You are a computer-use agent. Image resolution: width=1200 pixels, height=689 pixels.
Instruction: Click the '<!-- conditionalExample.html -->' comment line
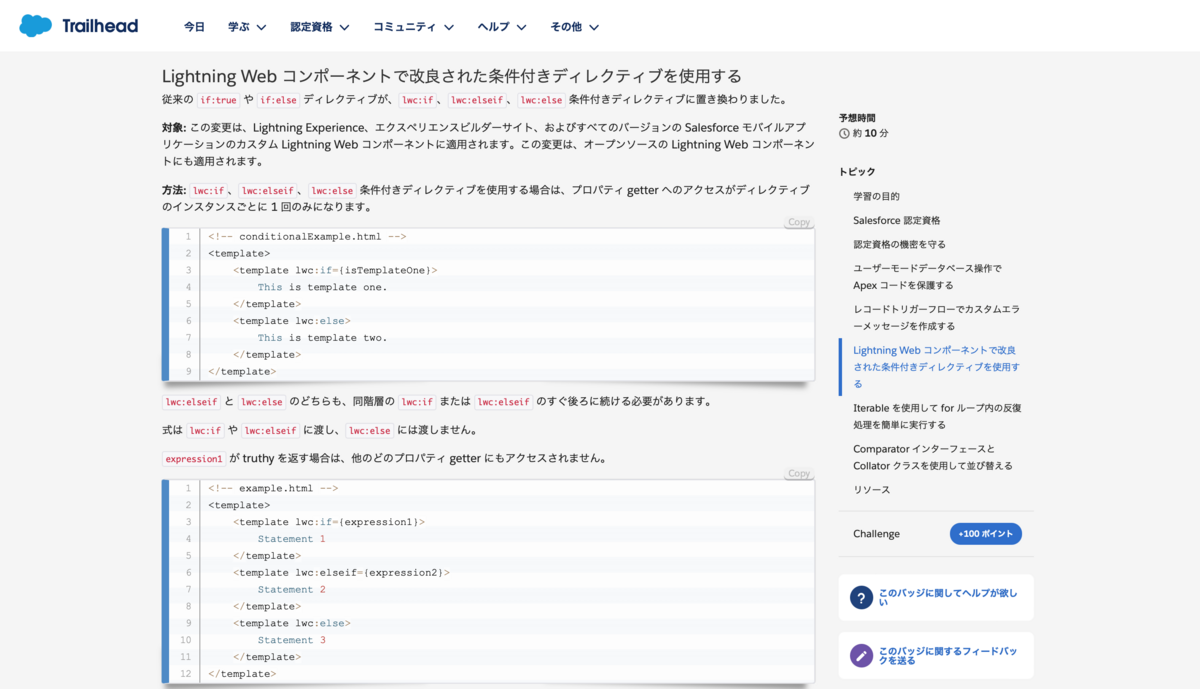[307, 237]
